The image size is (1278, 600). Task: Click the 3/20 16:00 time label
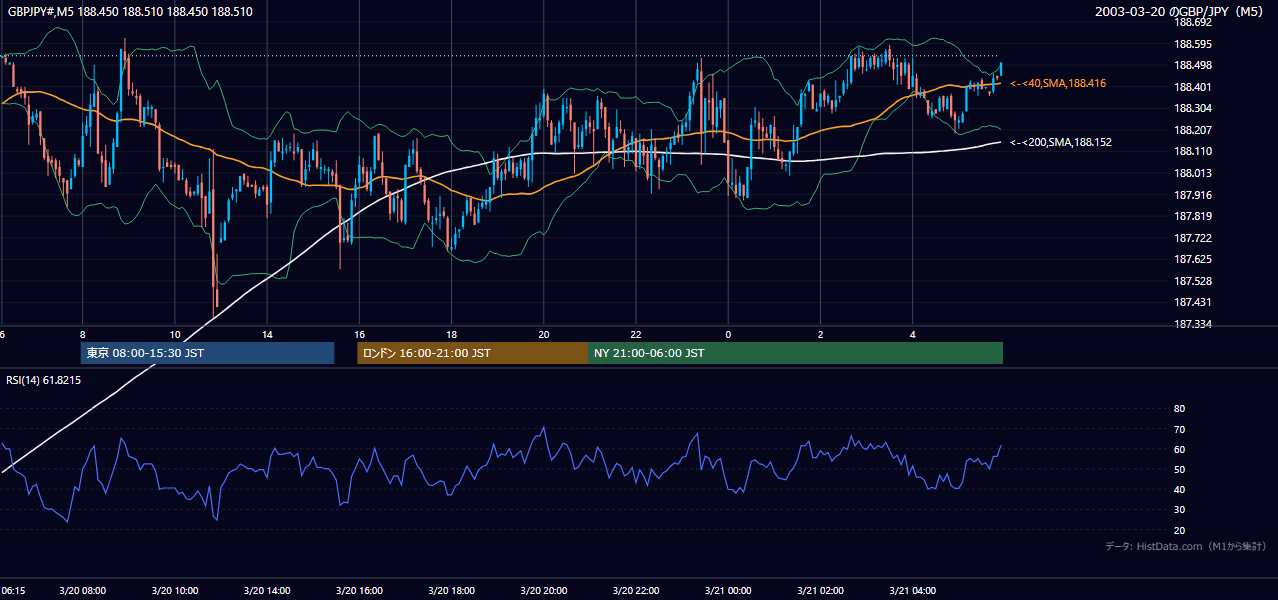coord(359,591)
